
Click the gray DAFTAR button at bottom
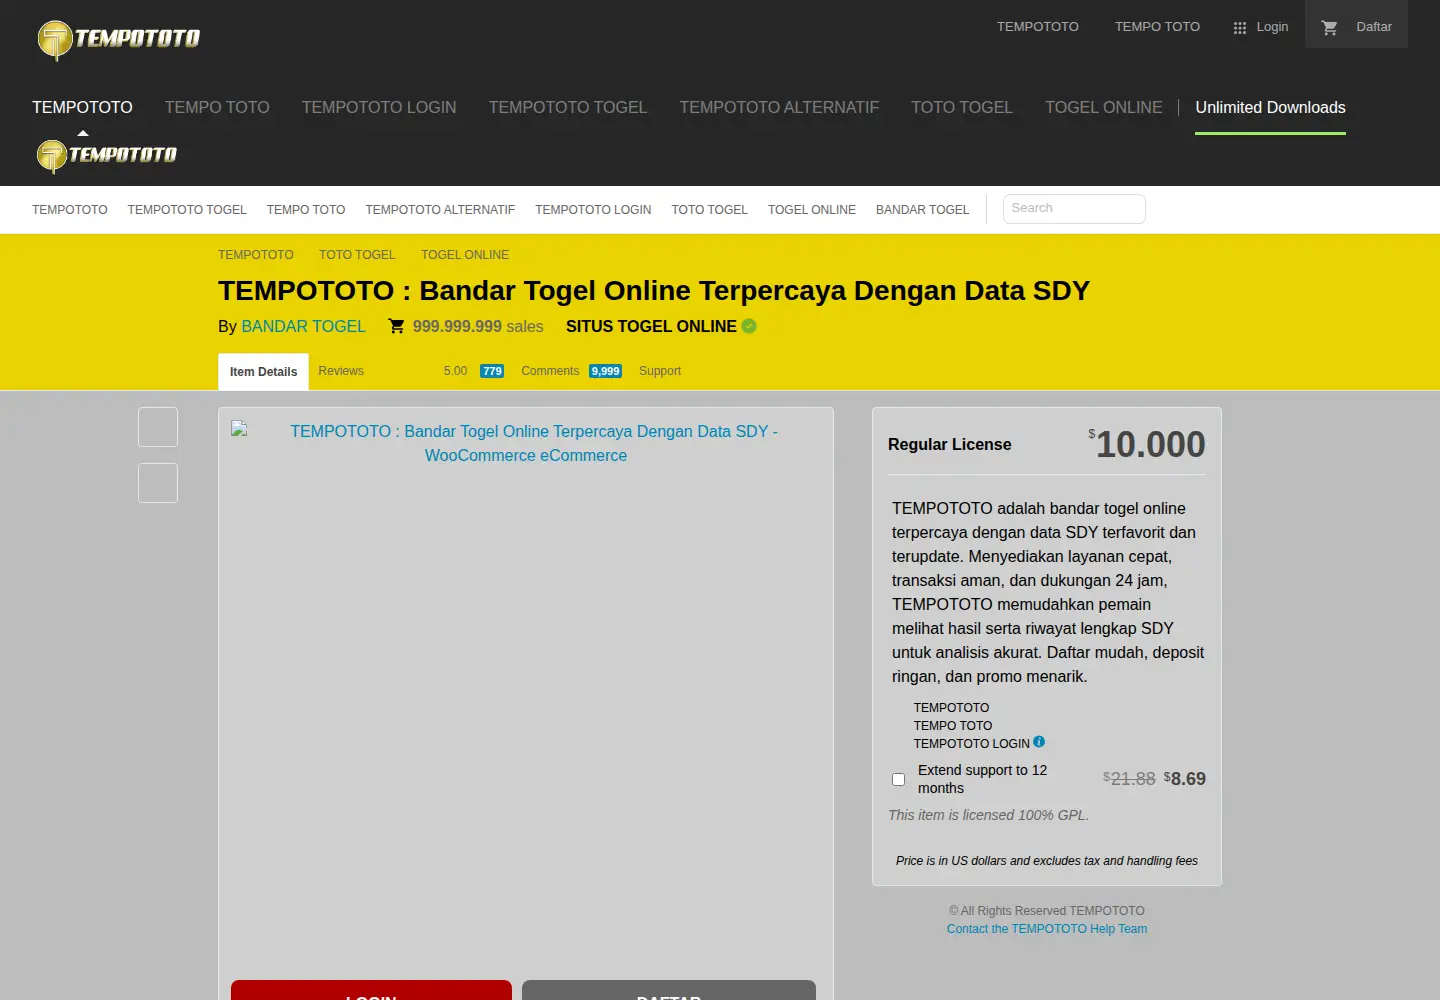(669, 990)
